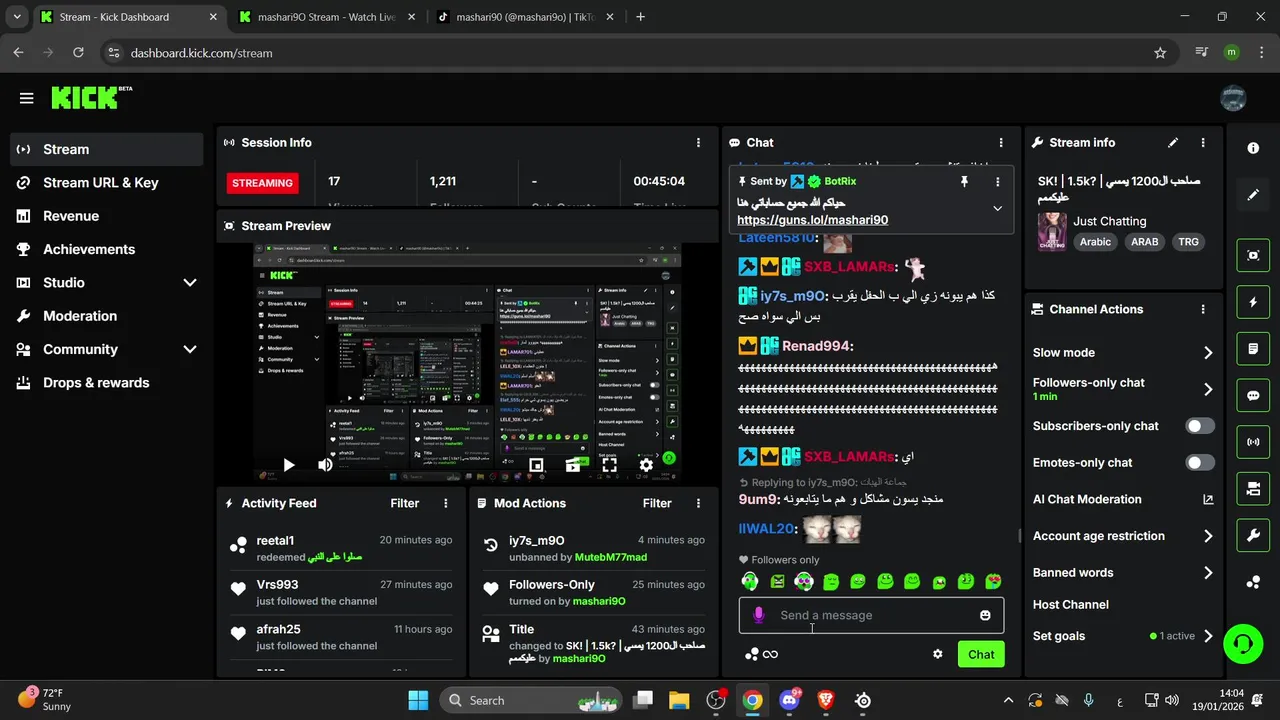Toggle the Mod Actions notes sidebar icon

(1253, 349)
